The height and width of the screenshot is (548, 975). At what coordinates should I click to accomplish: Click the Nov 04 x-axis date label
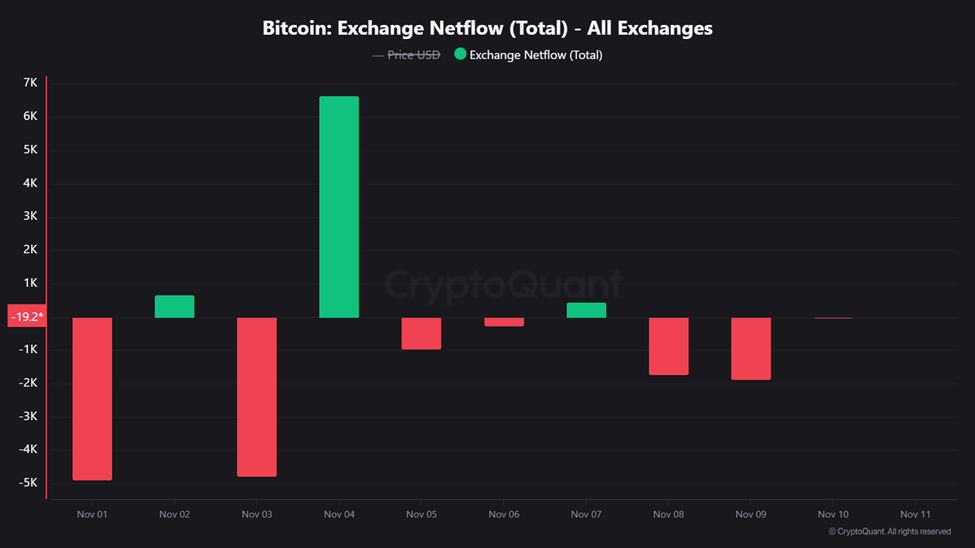[x=339, y=514]
